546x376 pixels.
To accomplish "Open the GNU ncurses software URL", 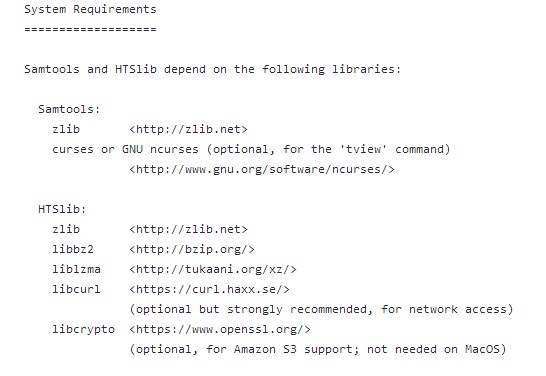I will point(262,170).
